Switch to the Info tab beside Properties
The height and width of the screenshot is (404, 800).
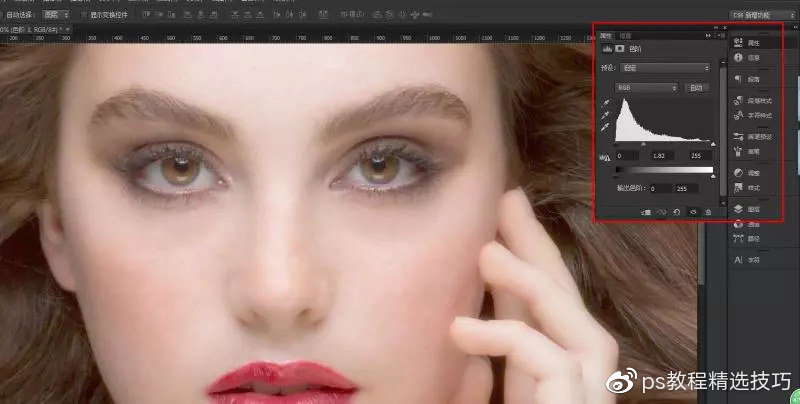pyautogui.click(x=623, y=35)
